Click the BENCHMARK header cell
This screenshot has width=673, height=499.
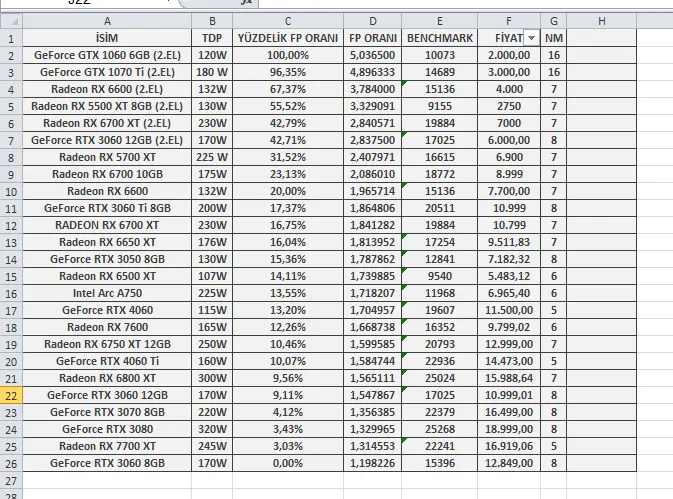point(440,38)
